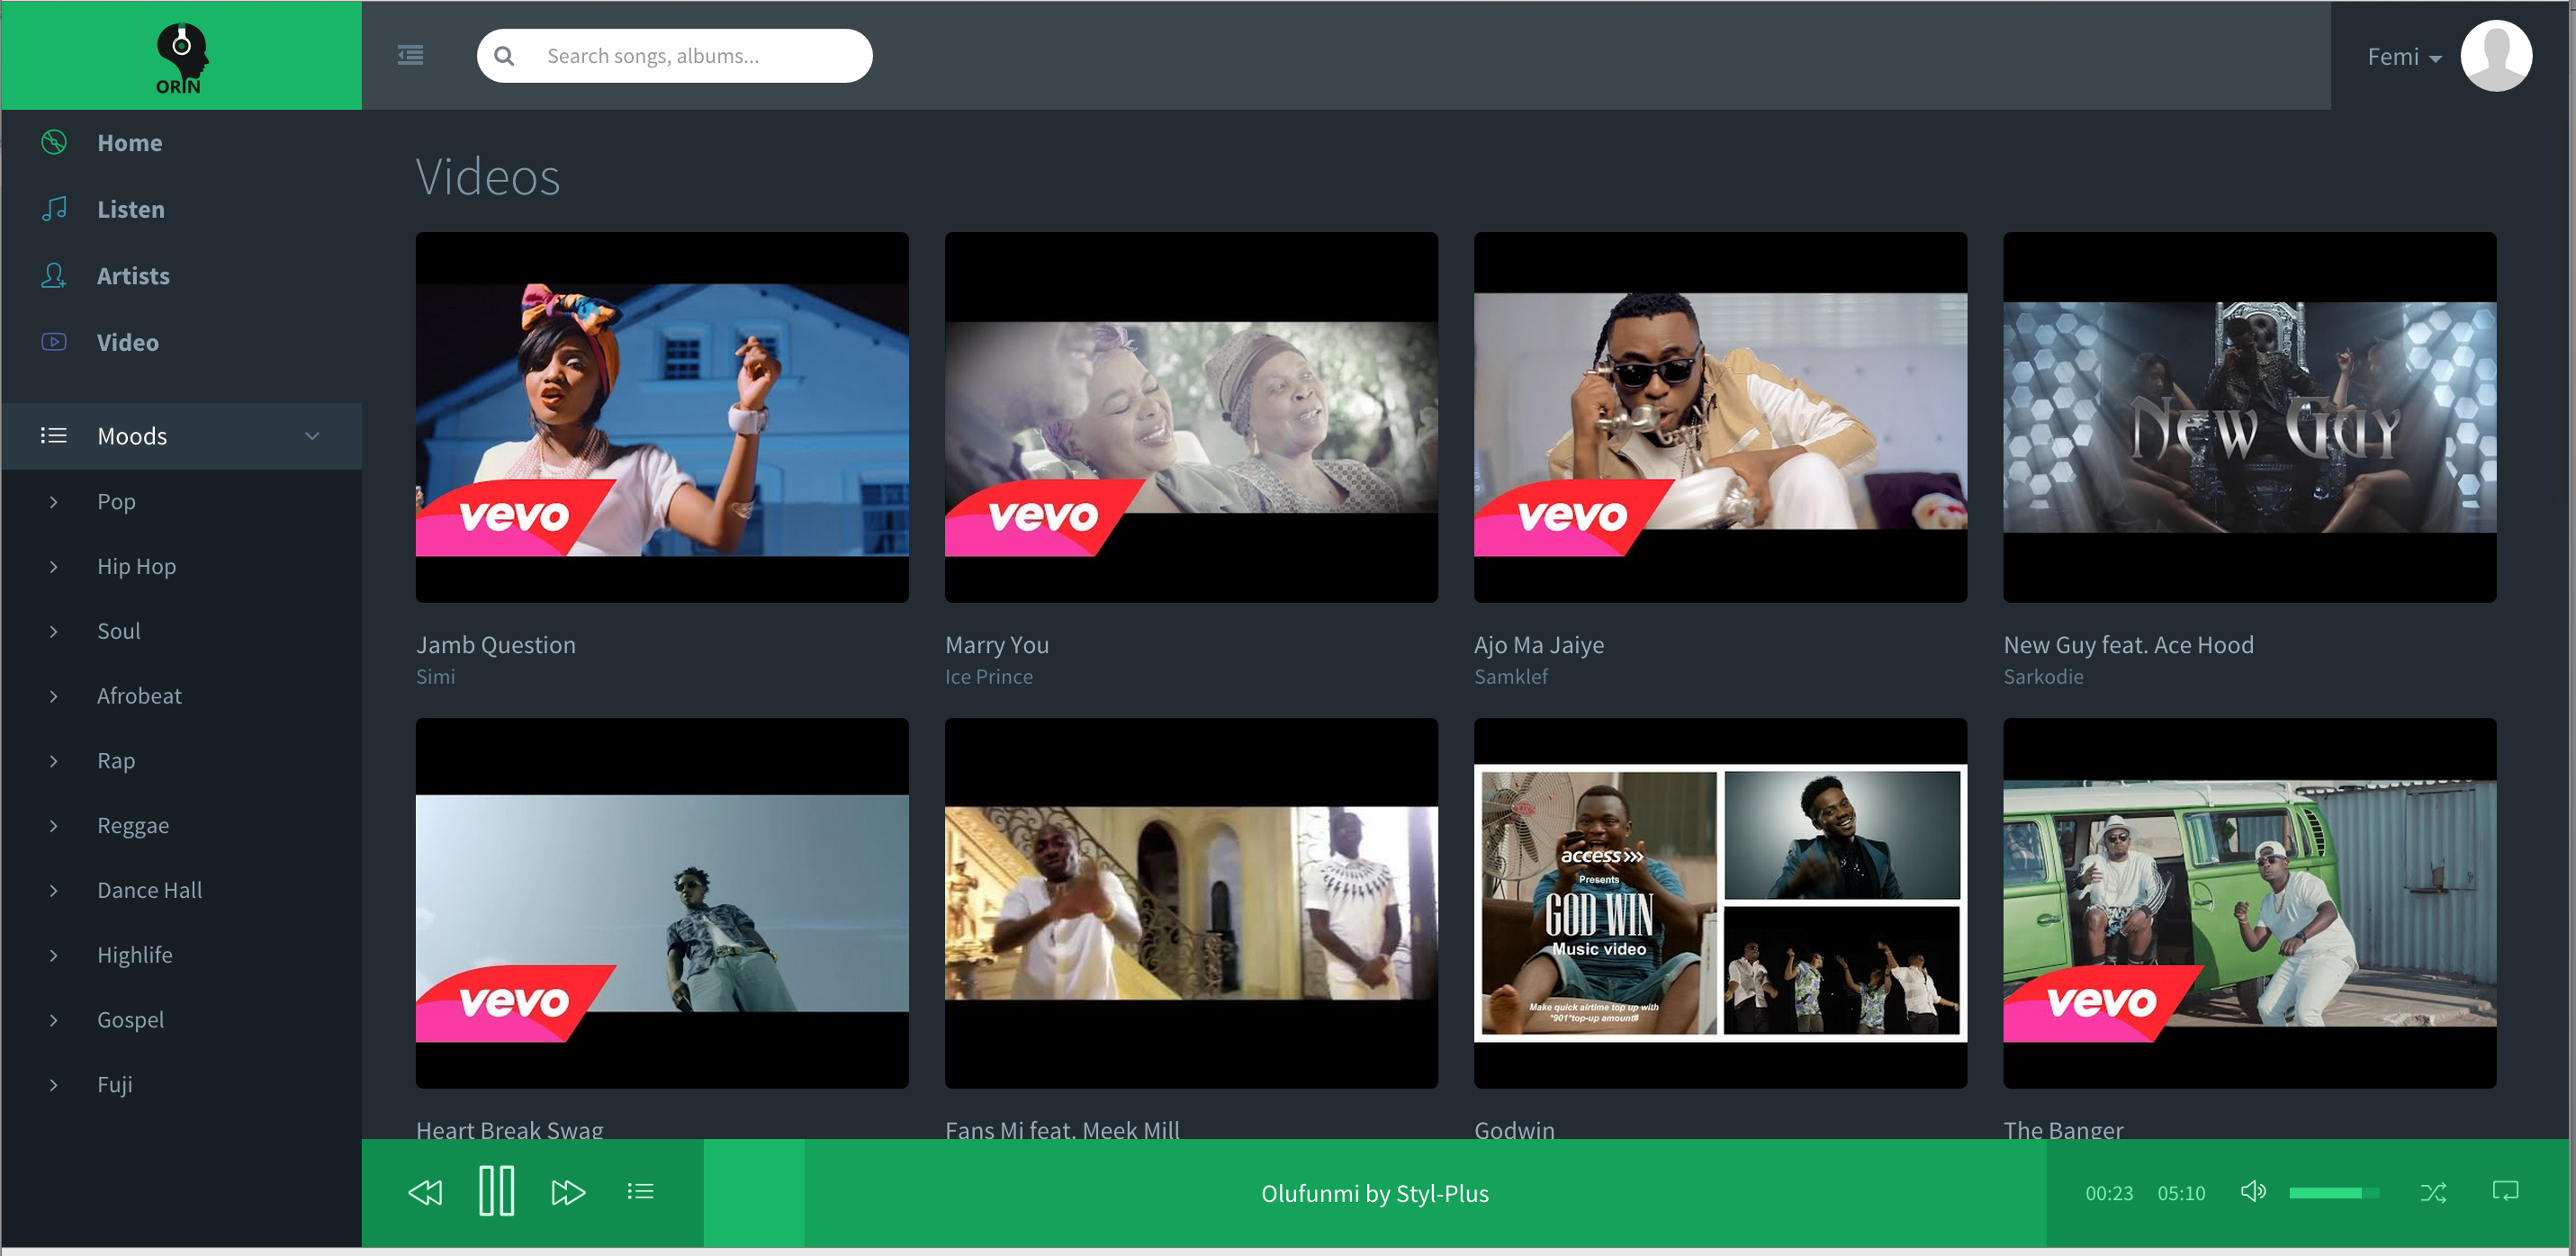Expand the Fuji mood chevron

[54, 1085]
